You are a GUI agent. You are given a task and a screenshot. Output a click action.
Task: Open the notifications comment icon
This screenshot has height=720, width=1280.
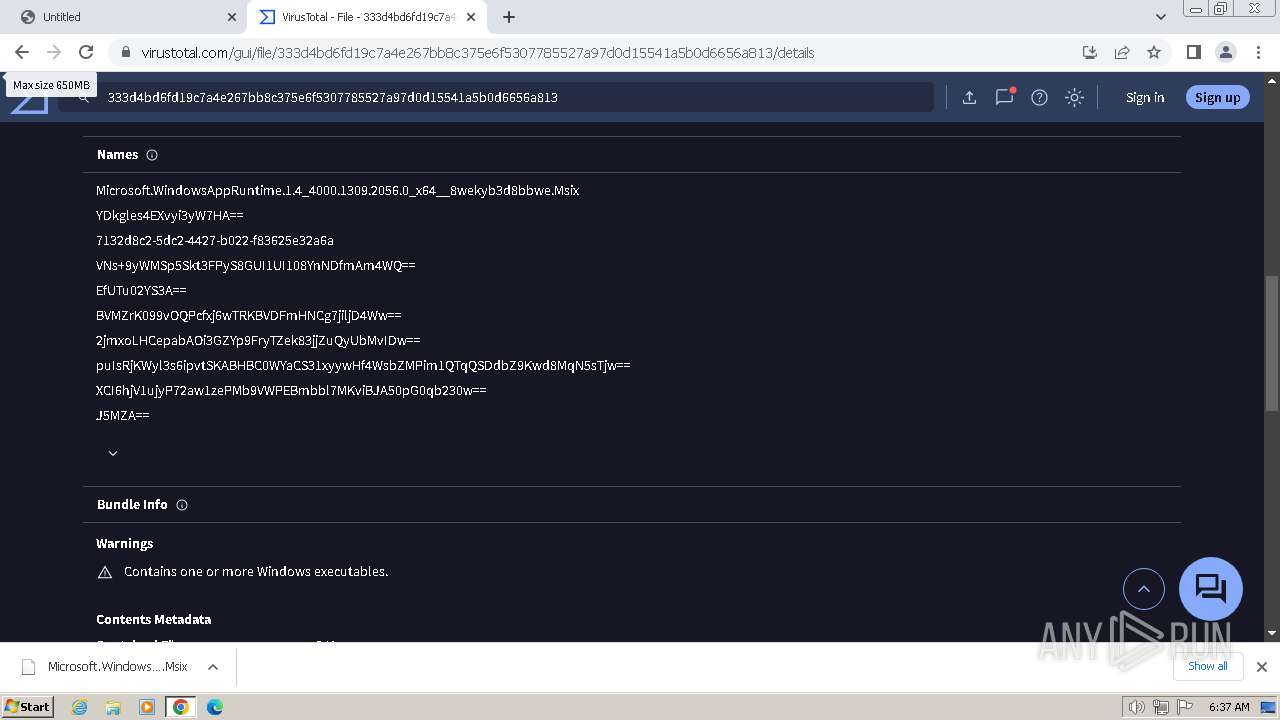click(x=1004, y=97)
